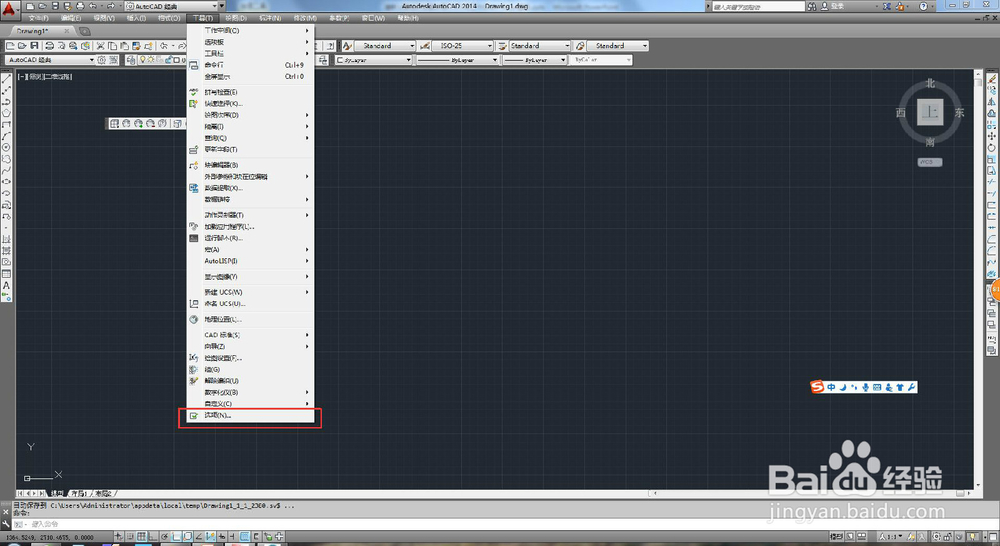Click the Plot printer icon in quick access toolbar
1000x546 pixels.
pos(80,6)
